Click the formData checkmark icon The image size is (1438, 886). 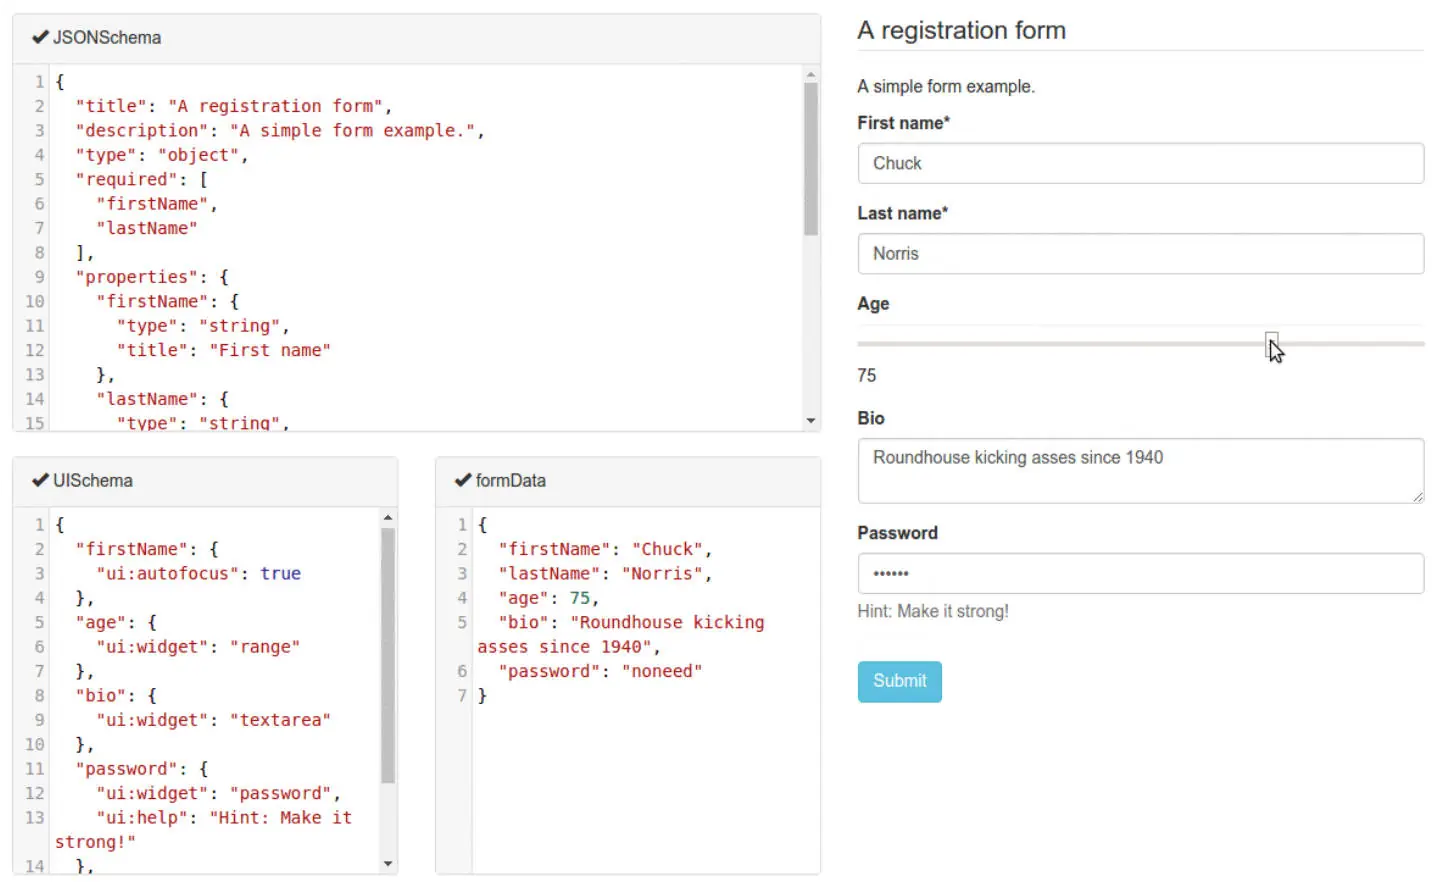[463, 480]
